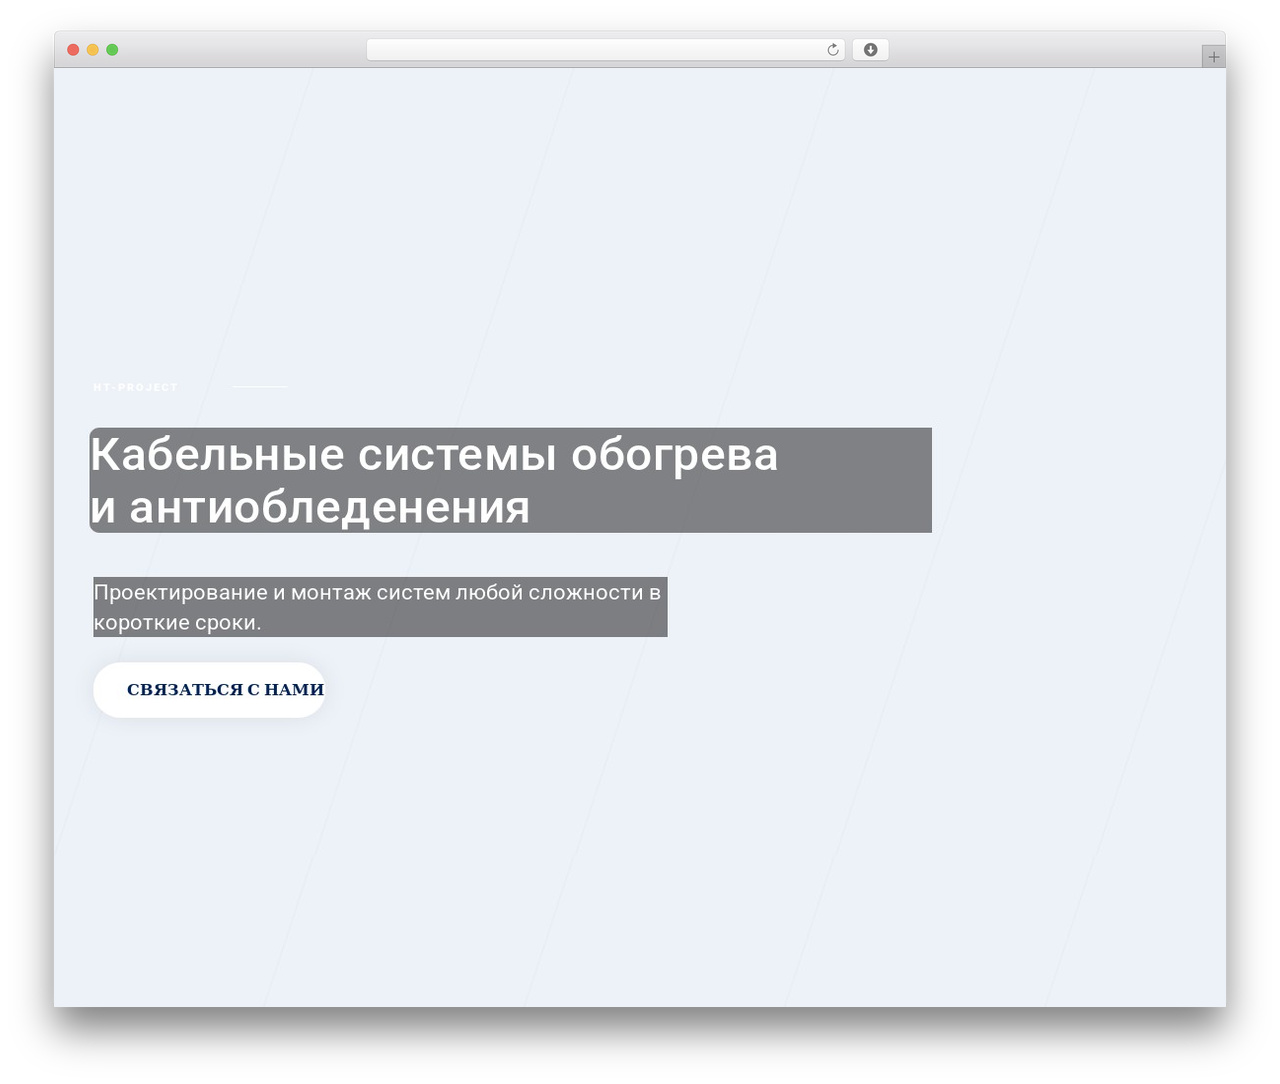
Task: Maximize the window with green button
Action: pyautogui.click(x=112, y=50)
